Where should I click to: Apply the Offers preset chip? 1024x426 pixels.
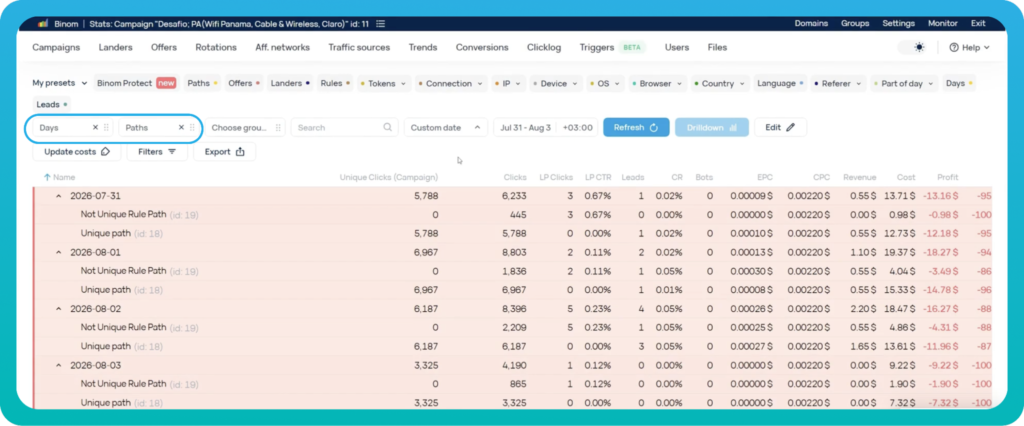244,83
